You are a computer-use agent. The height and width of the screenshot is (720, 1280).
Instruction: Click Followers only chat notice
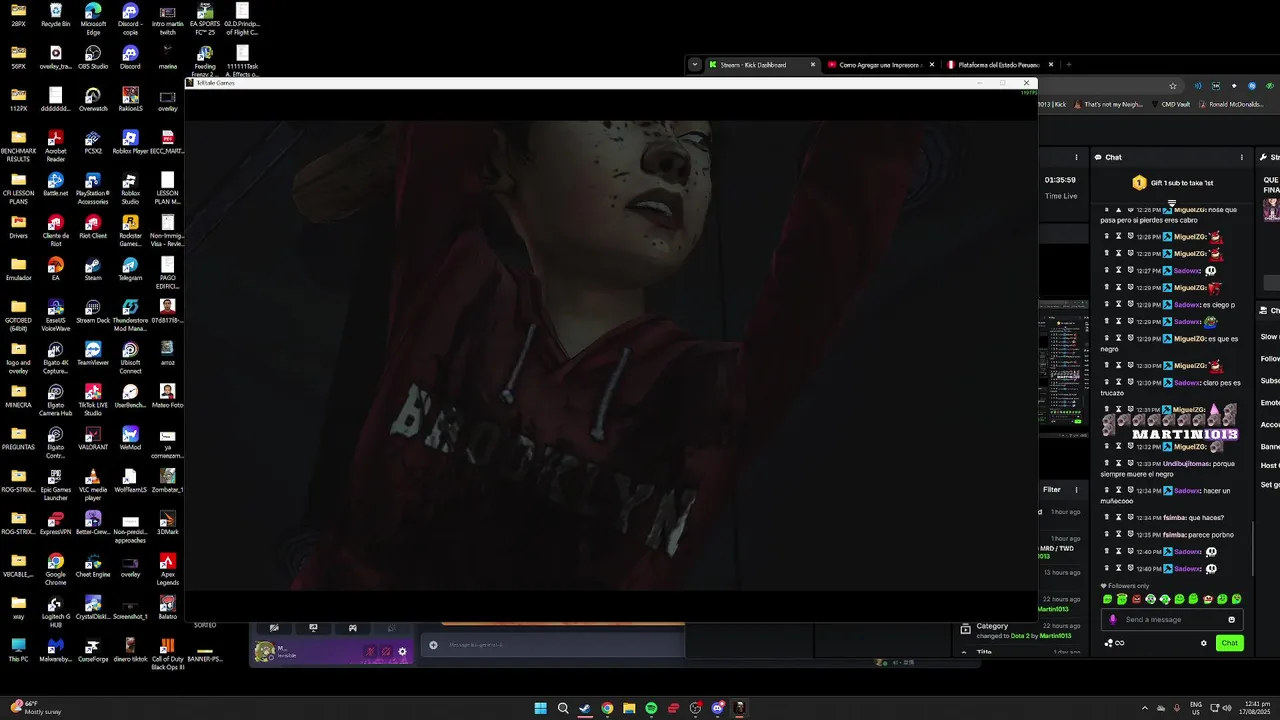[x=1123, y=586]
